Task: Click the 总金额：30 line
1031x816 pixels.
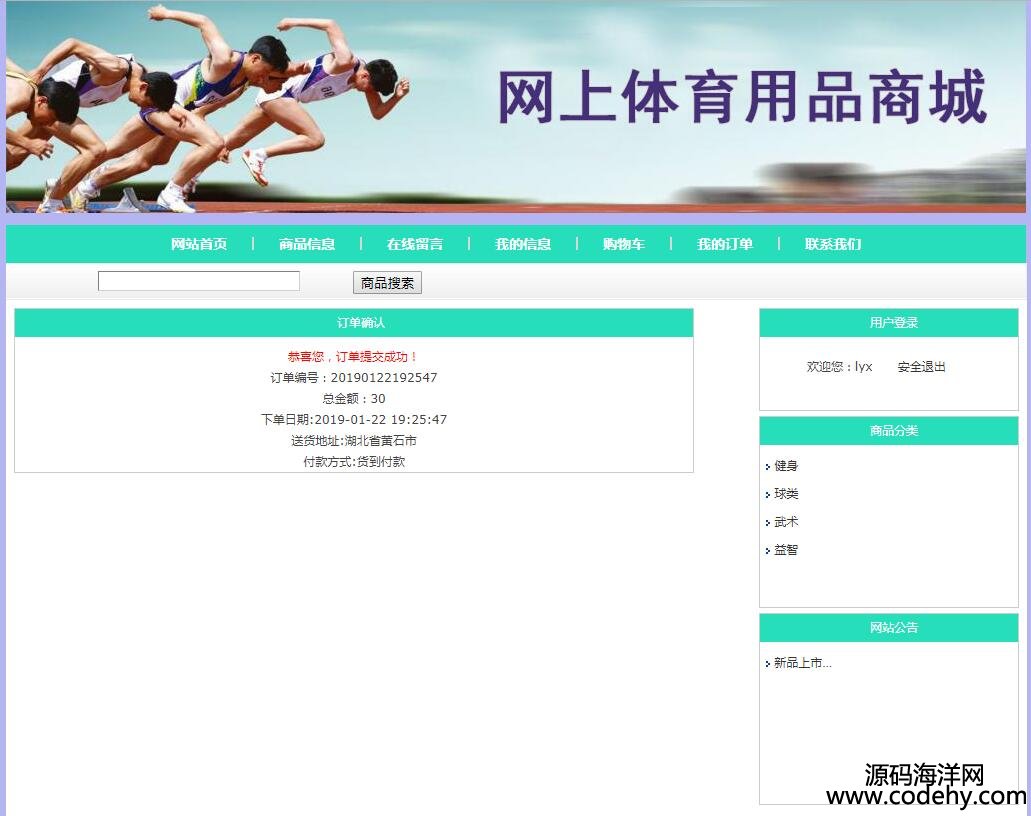Action: (x=354, y=398)
